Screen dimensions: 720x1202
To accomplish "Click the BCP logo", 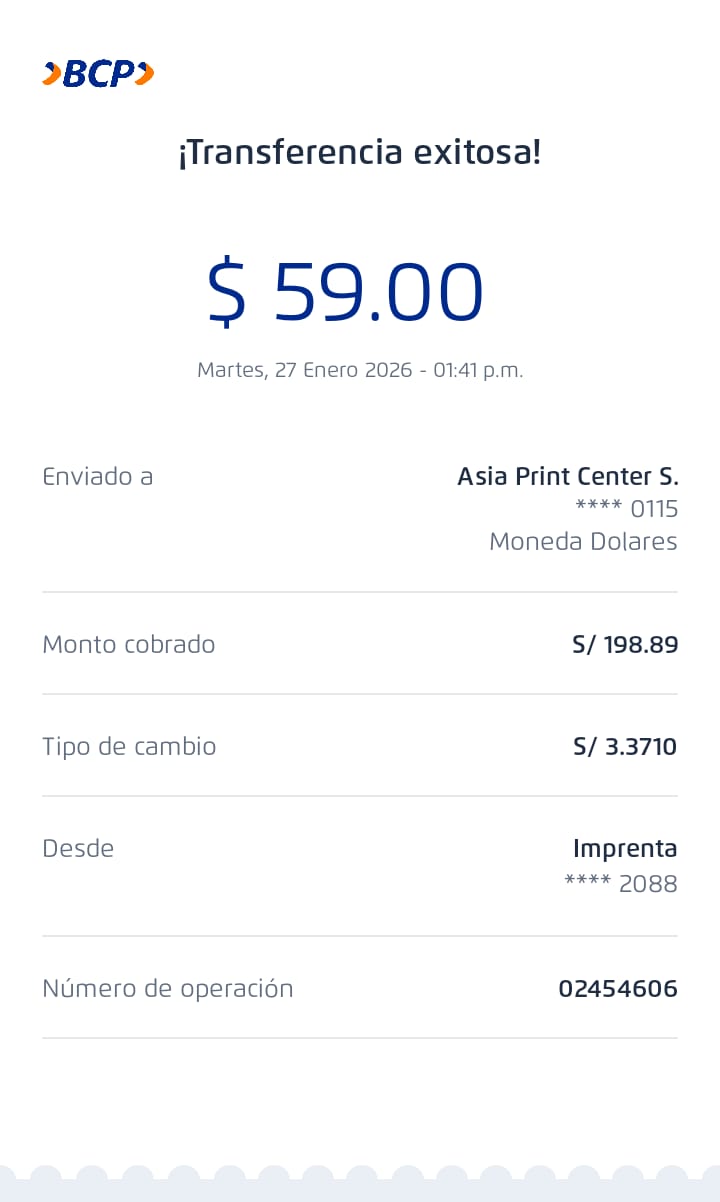I will [x=98, y=74].
